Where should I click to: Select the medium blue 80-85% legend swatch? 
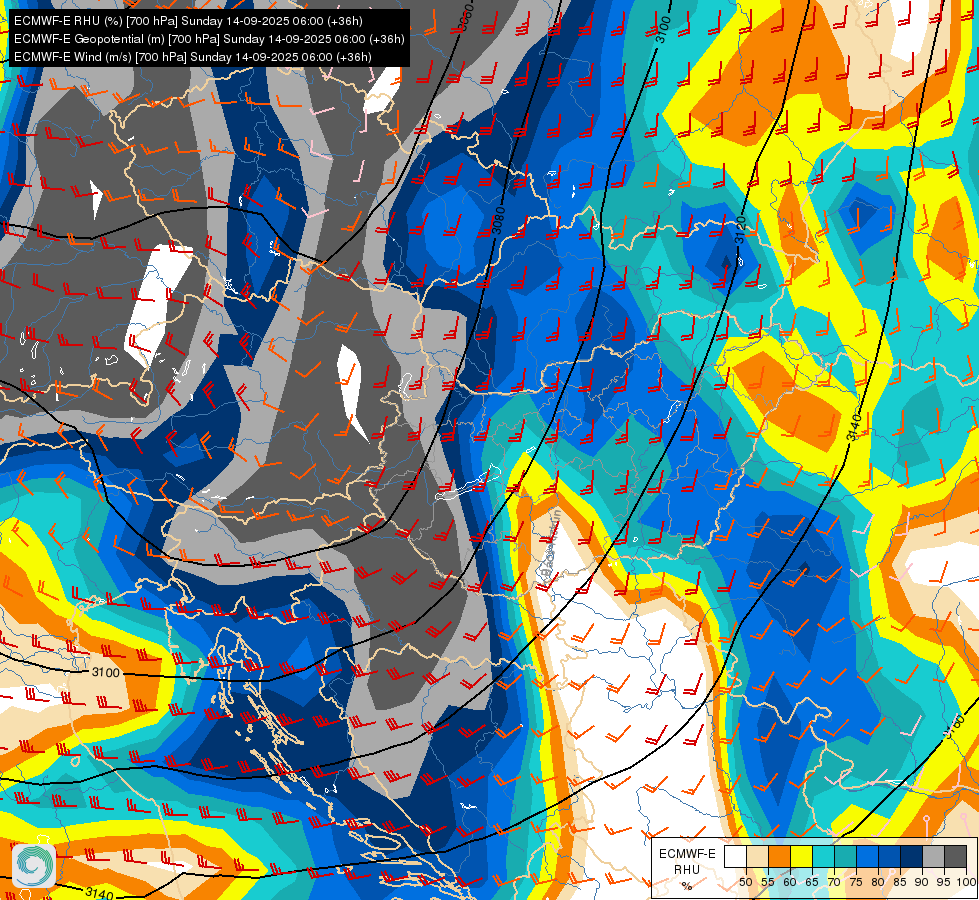(x=889, y=856)
